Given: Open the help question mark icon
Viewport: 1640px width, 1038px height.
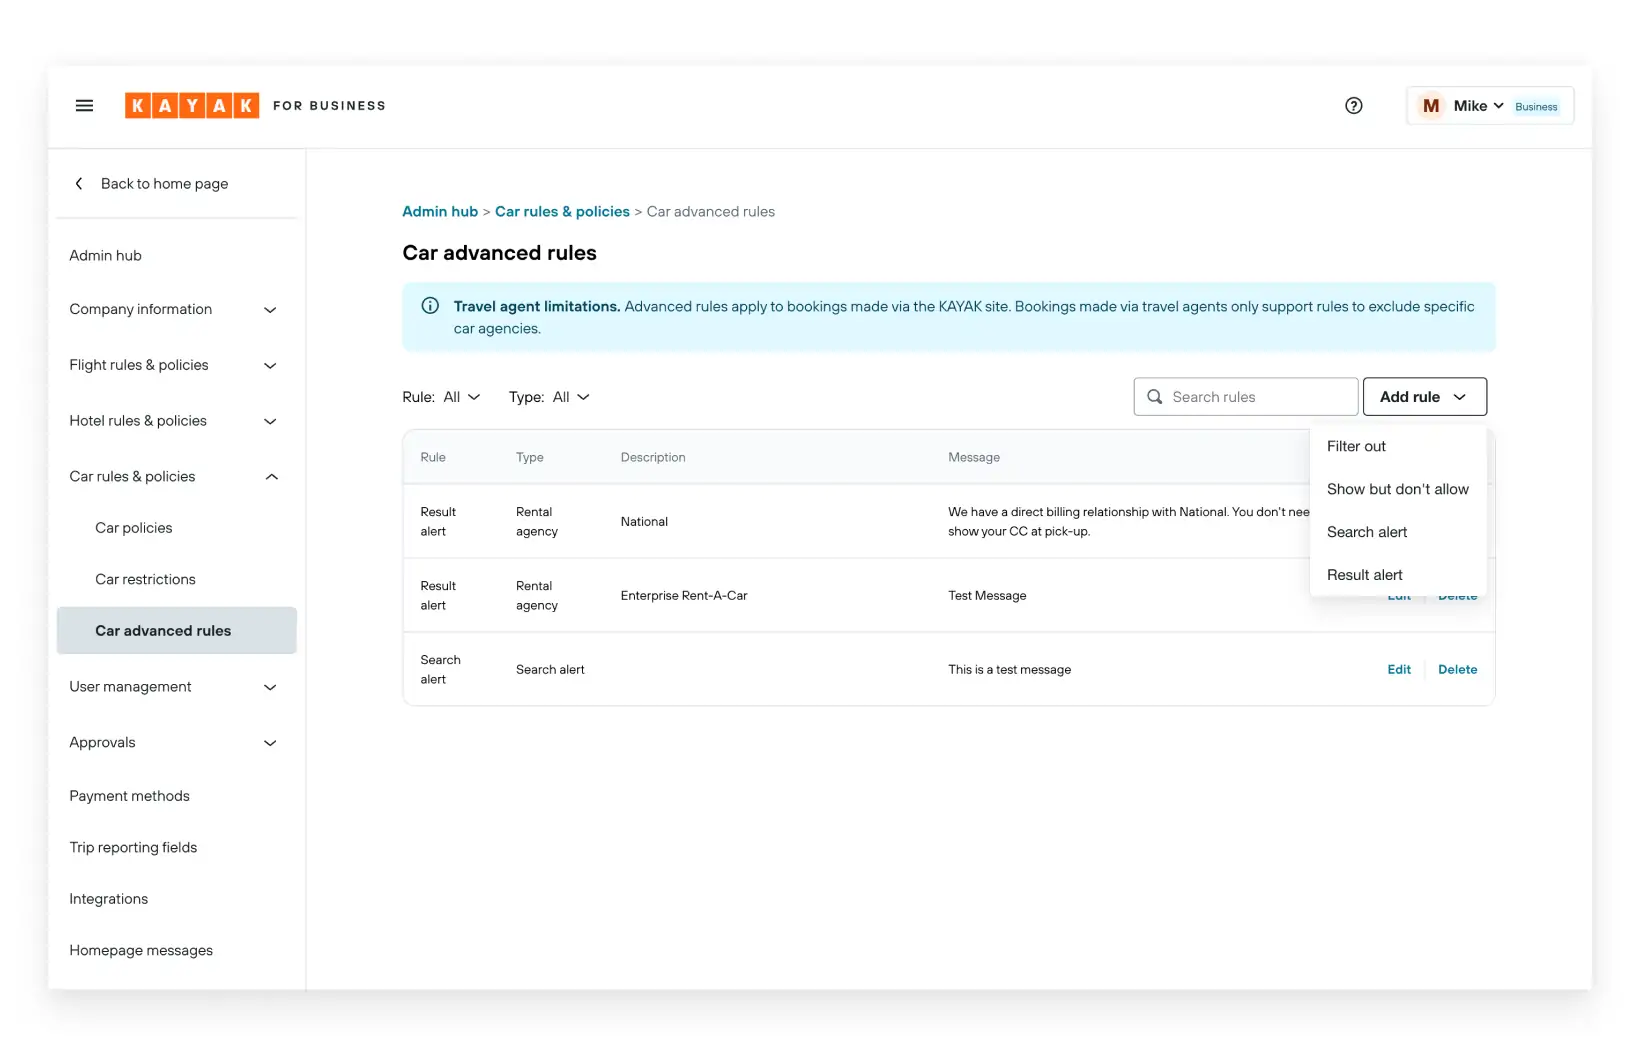Looking at the screenshot, I should coord(1353,105).
